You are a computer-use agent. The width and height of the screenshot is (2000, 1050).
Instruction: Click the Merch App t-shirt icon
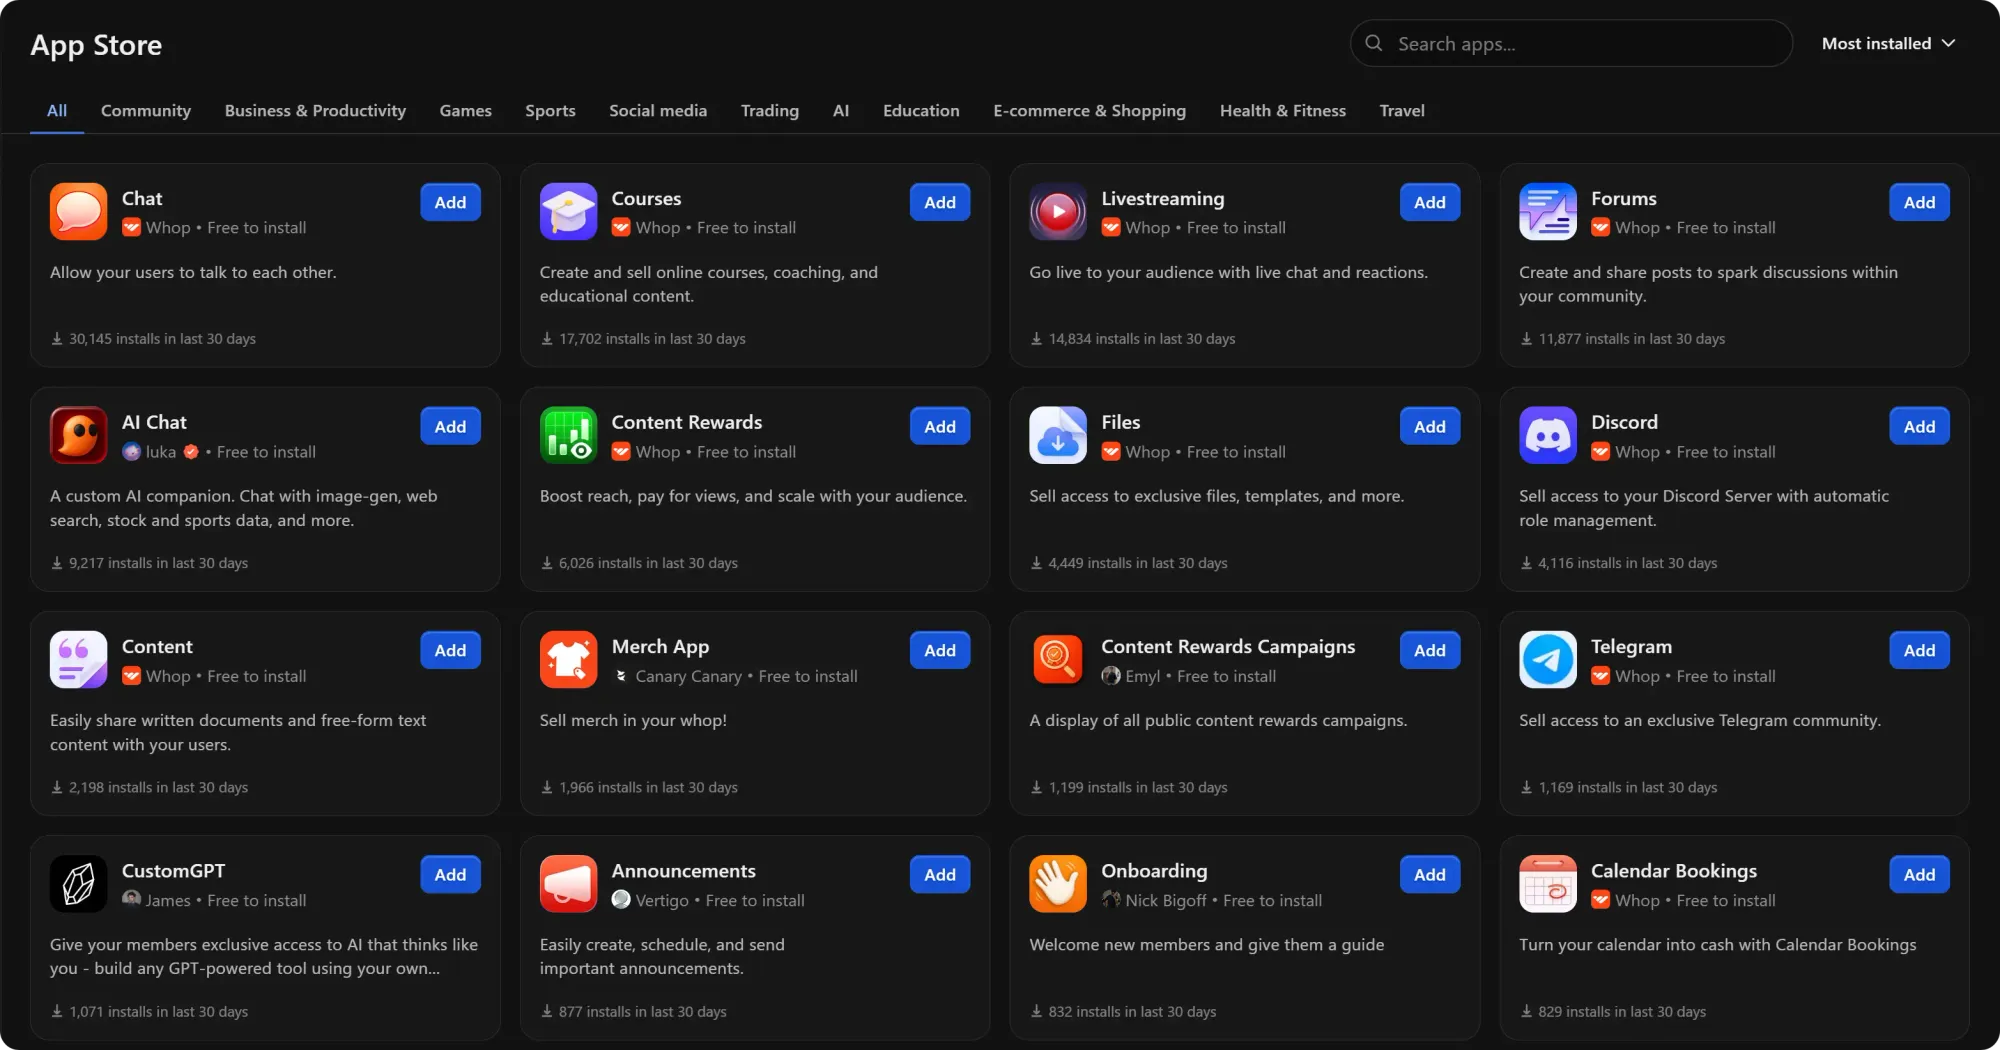click(567, 659)
